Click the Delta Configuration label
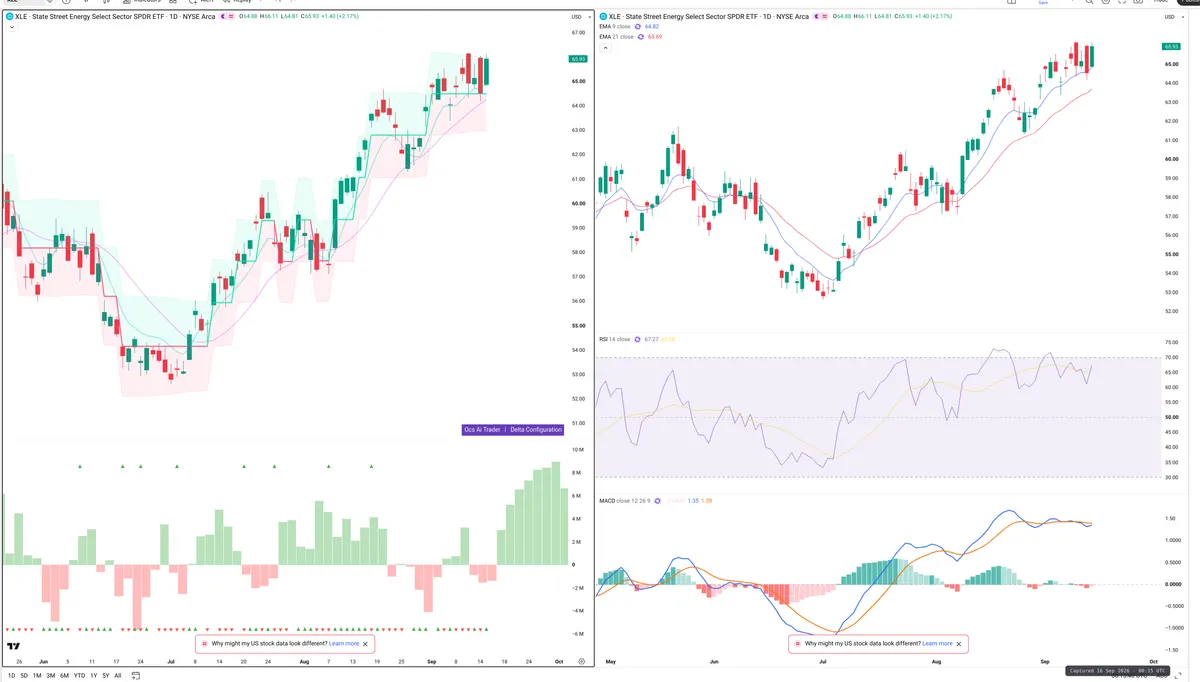The image size is (1200, 682). click(x=536, y=429)
